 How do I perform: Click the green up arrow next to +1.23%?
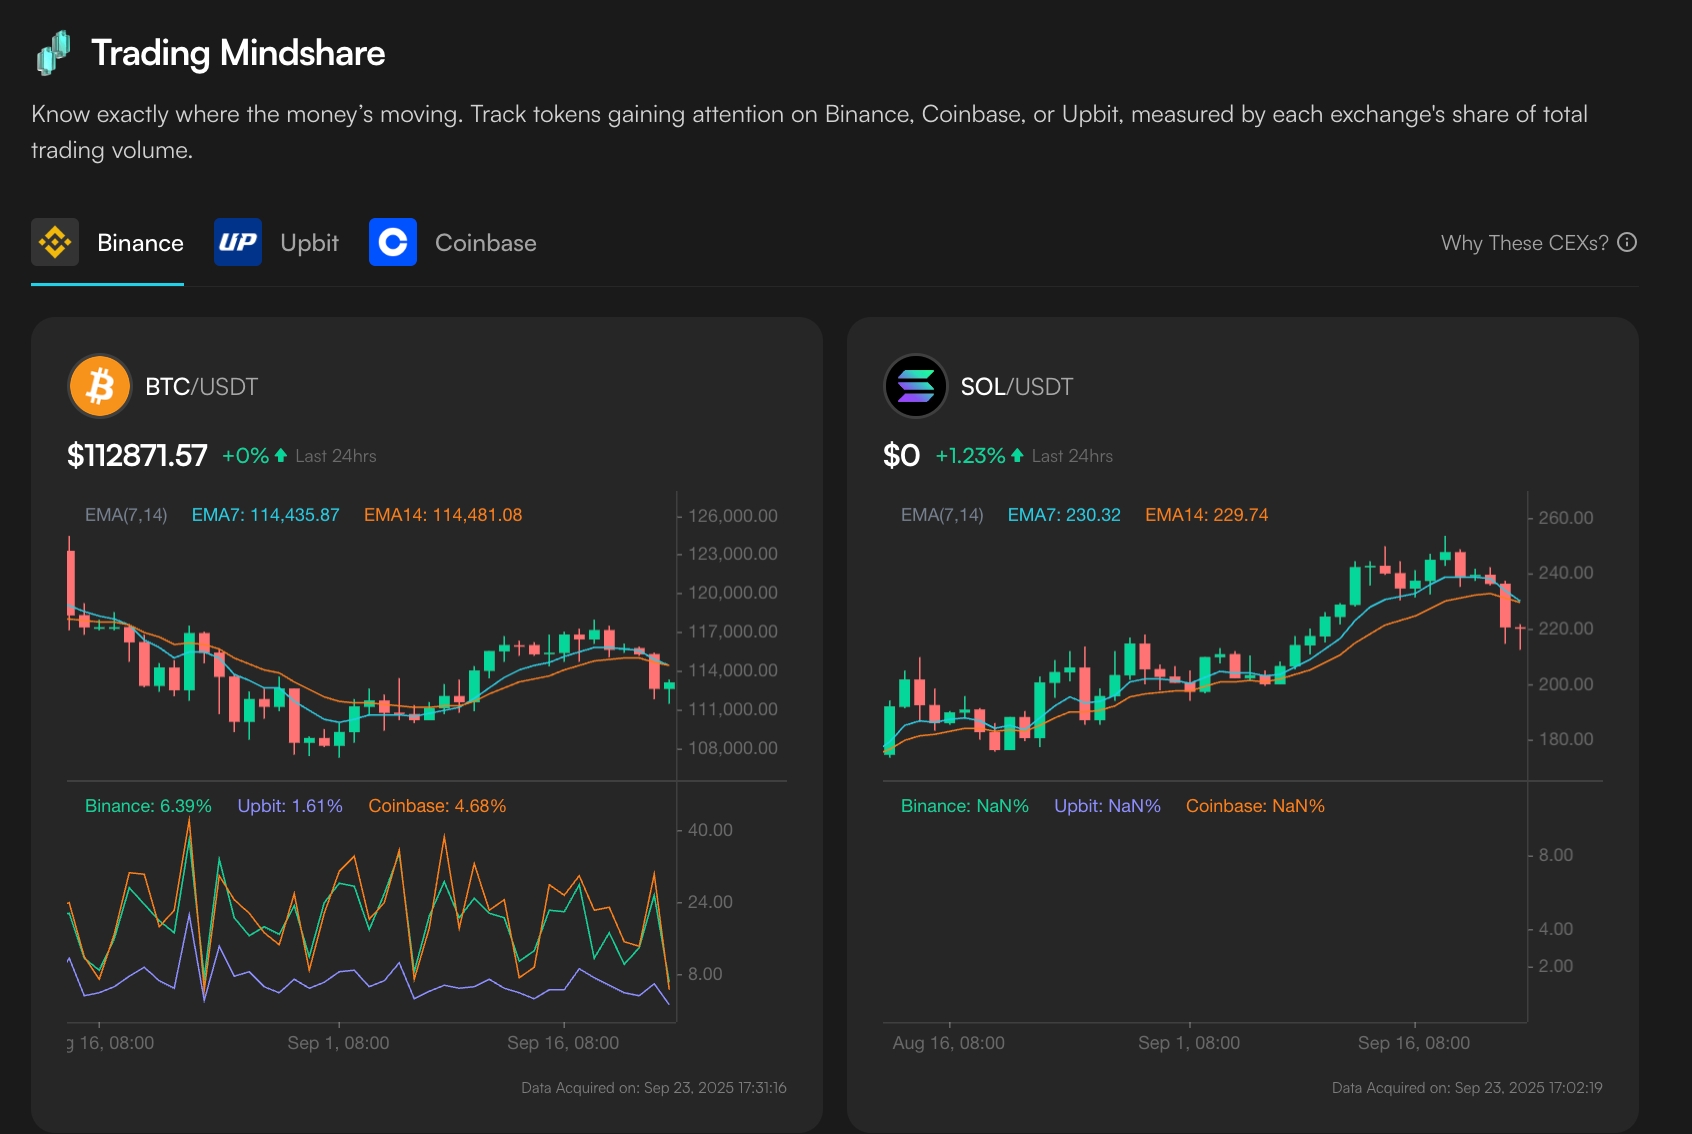tap(1017, 456)
